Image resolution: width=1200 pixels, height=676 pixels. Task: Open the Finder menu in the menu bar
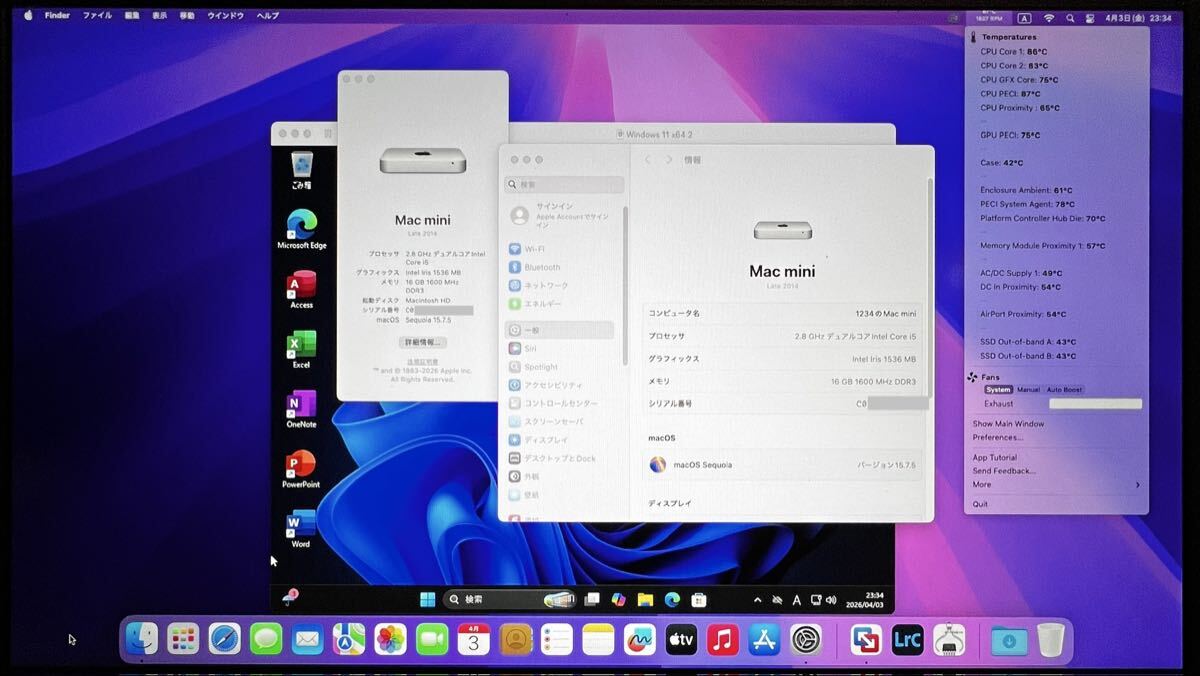pyautogui.click(x=57, y=16)
